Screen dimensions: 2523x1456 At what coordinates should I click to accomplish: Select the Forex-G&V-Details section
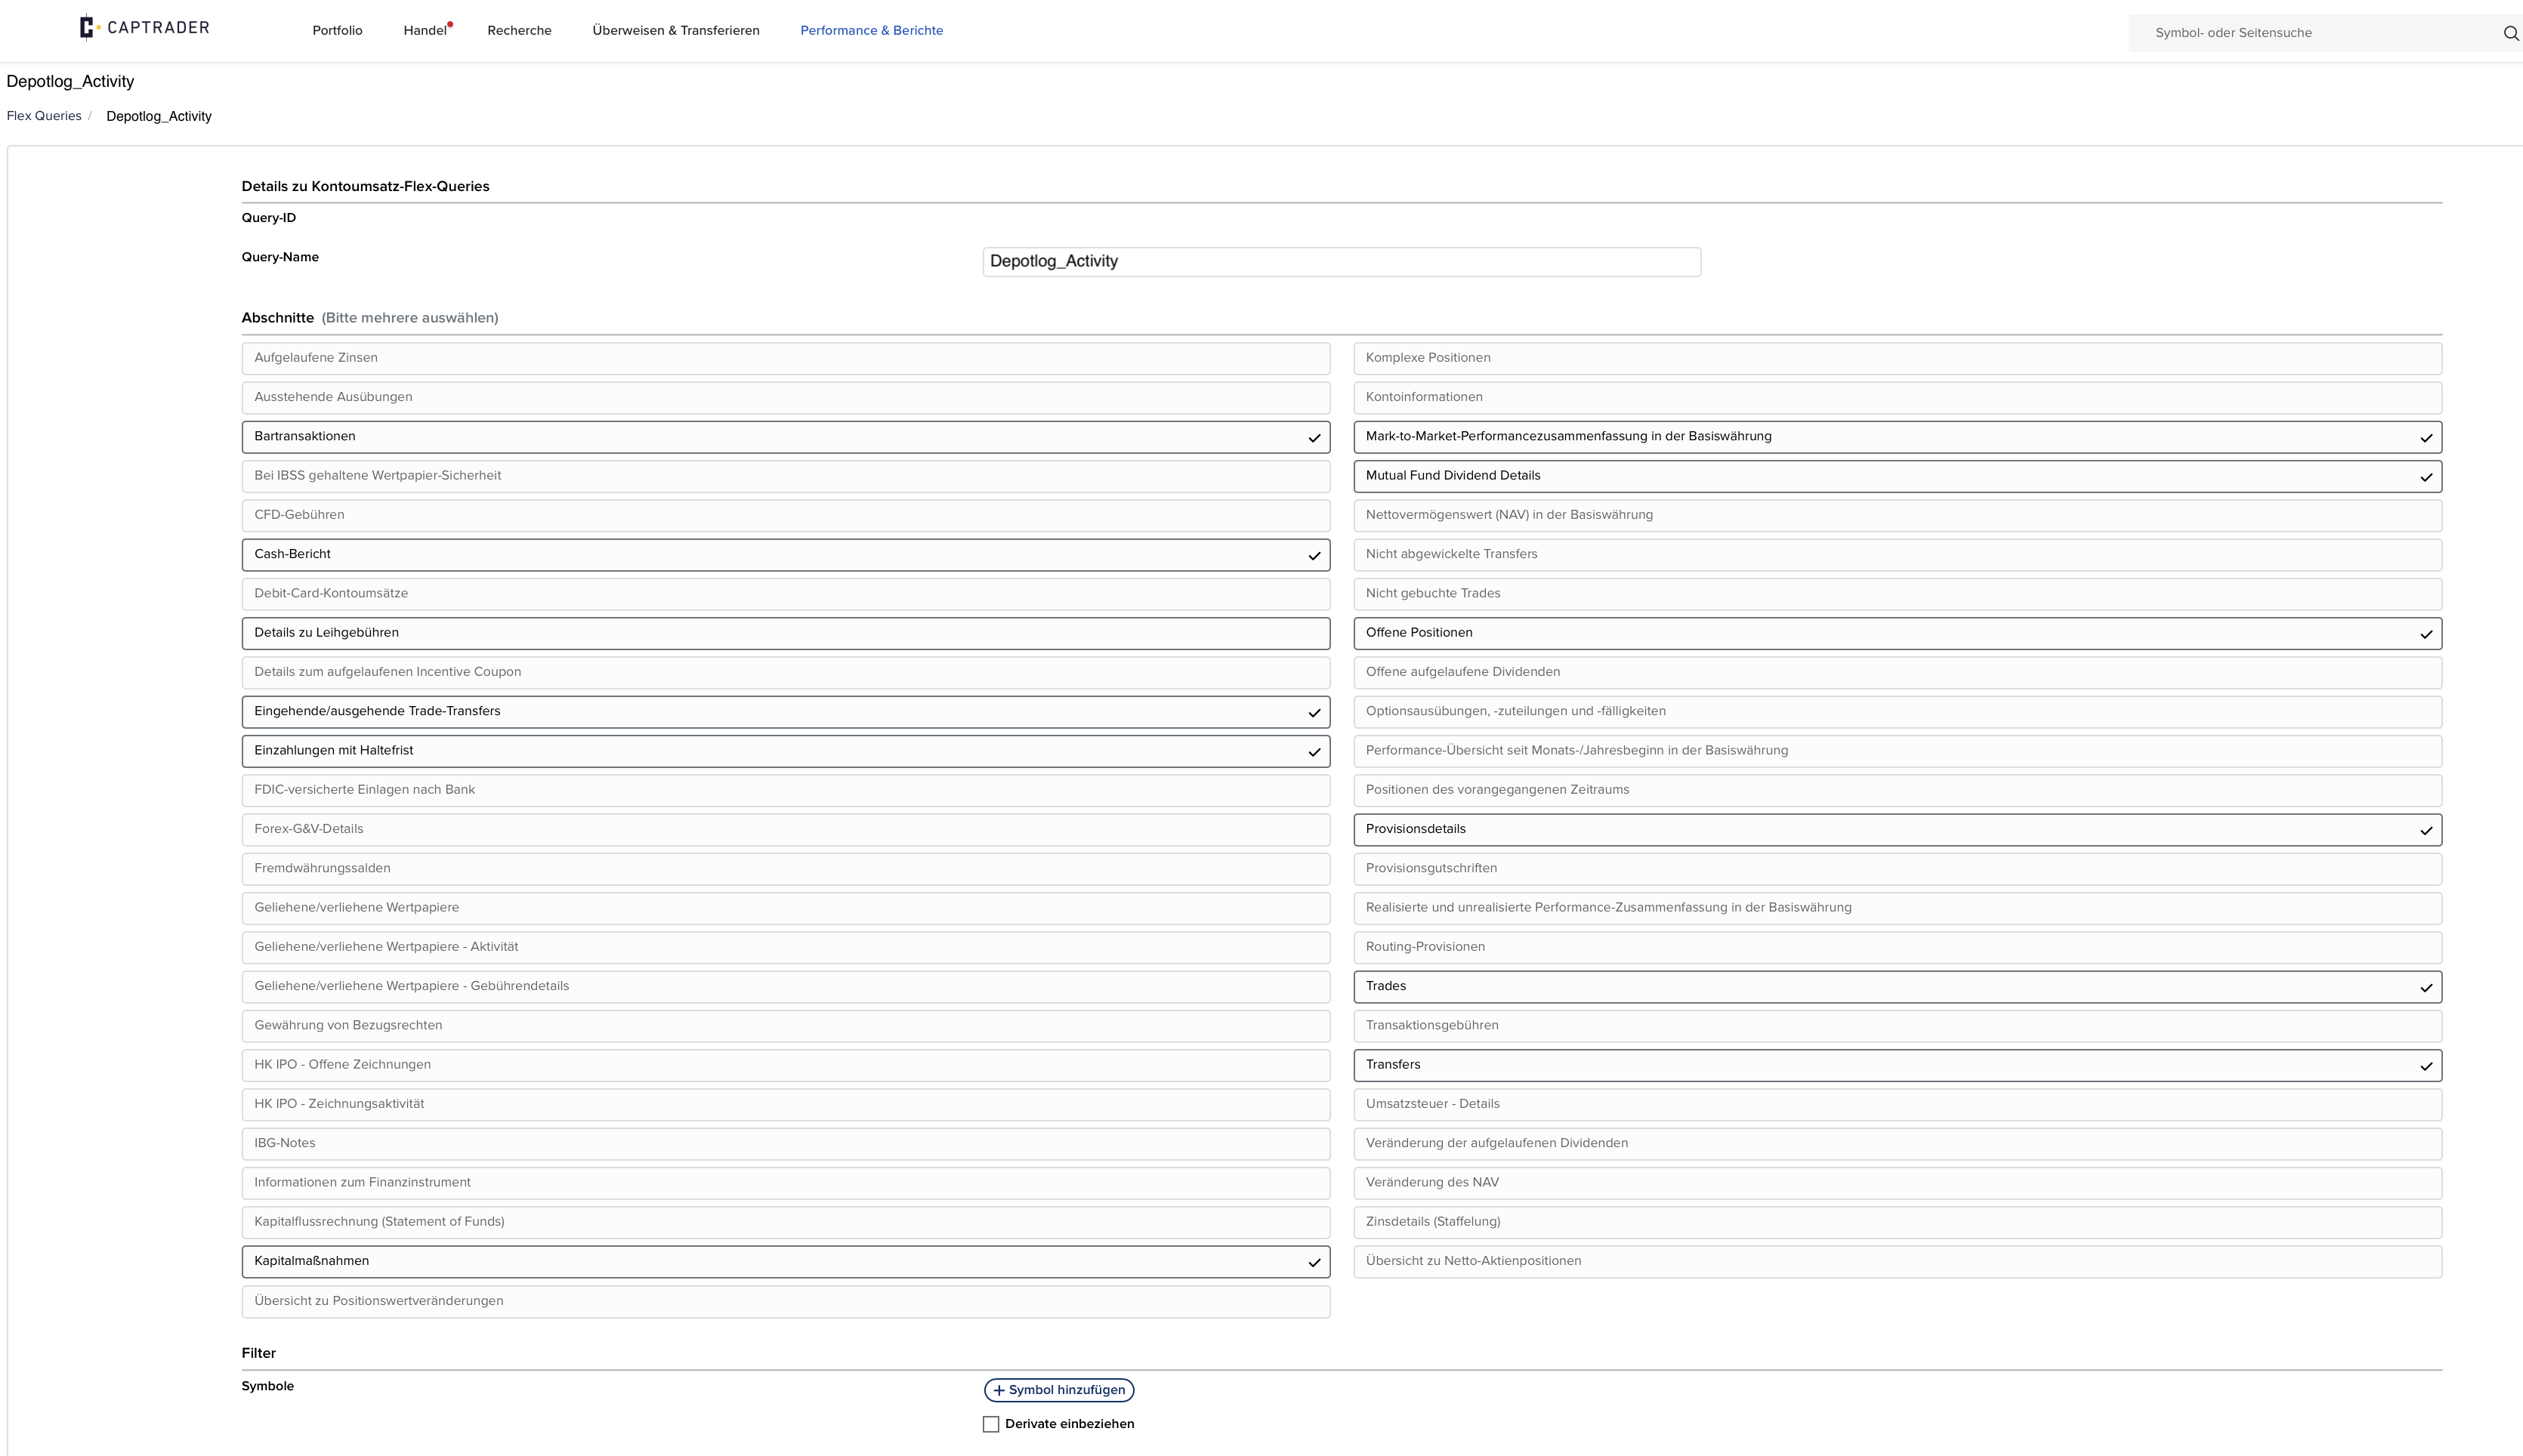tap(785, 829)
